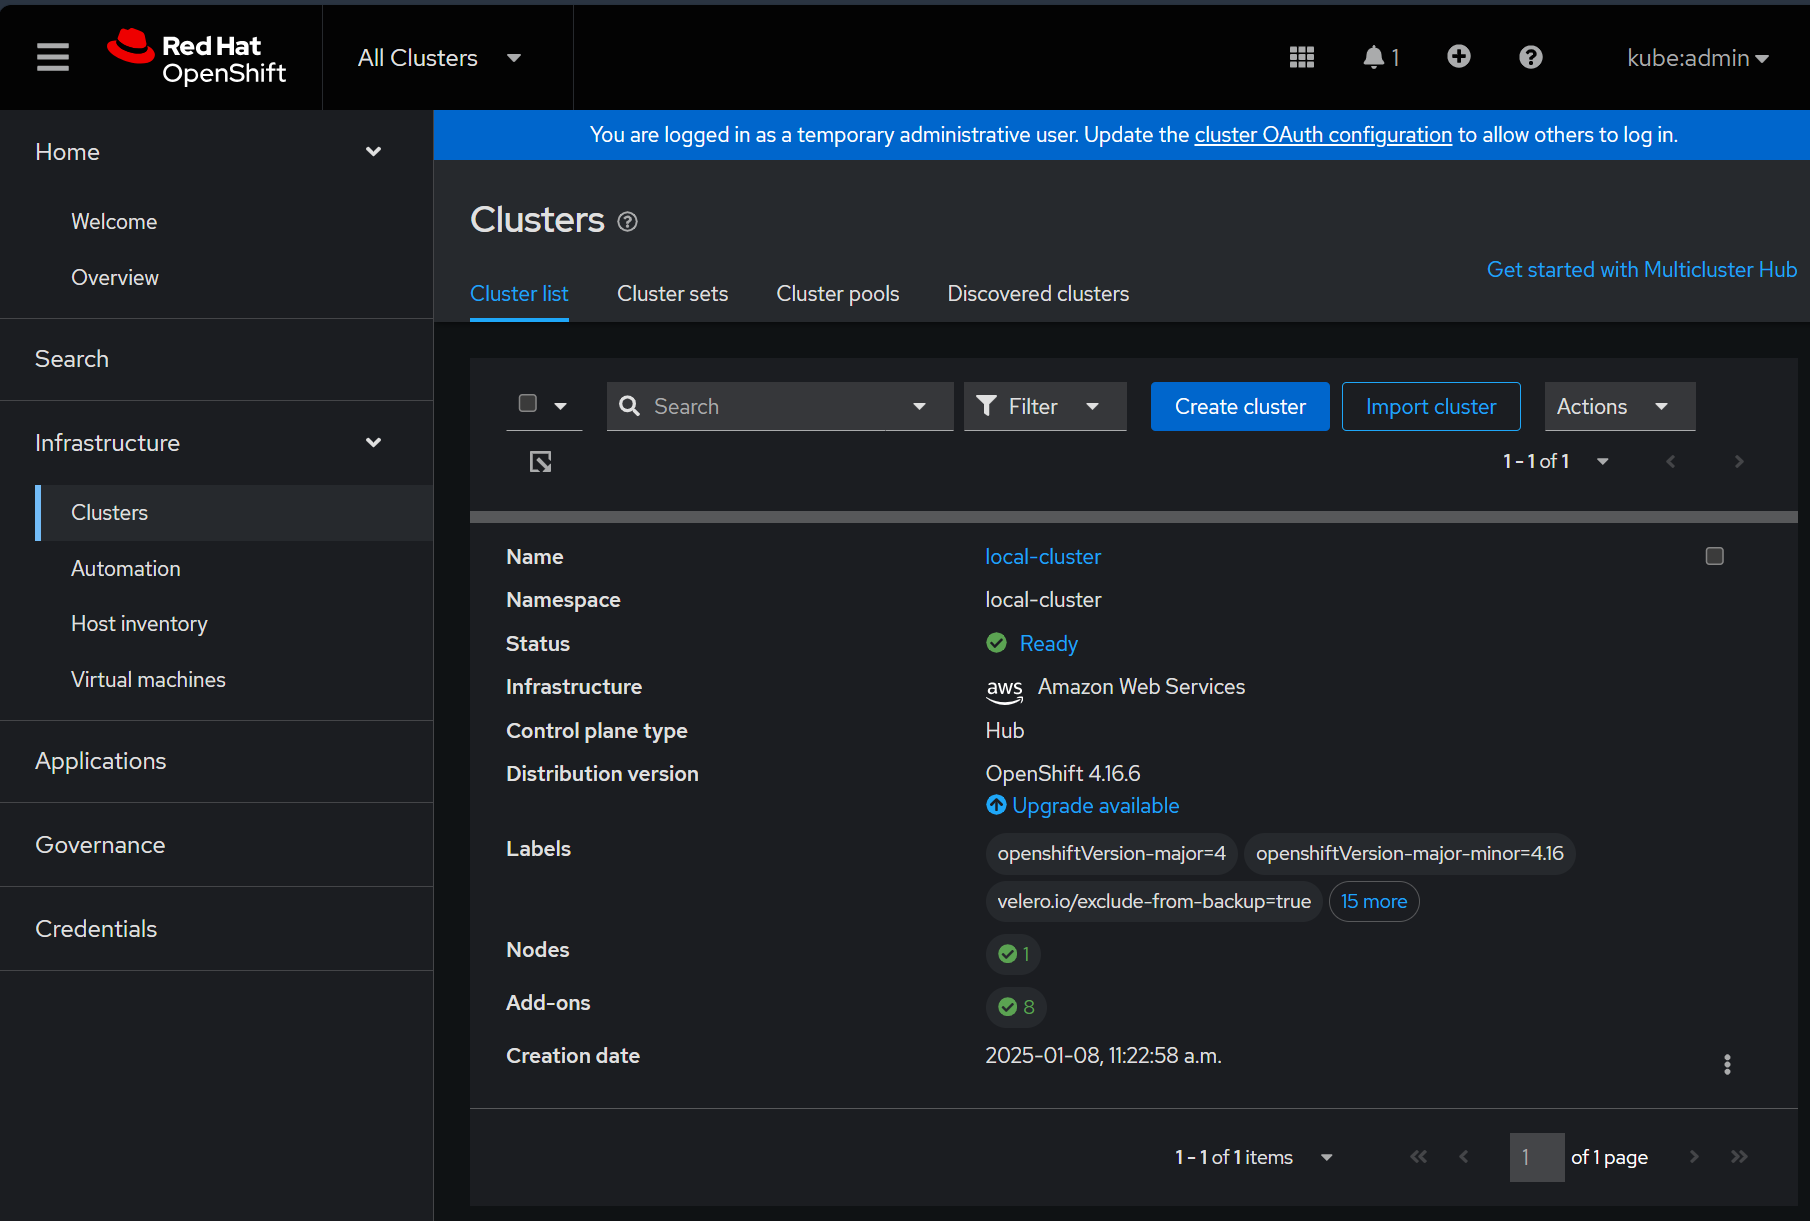This screenshot has width=1810, height=1221.
Task: Click the help icon beside Clusters title
Action: pos(628,221)
